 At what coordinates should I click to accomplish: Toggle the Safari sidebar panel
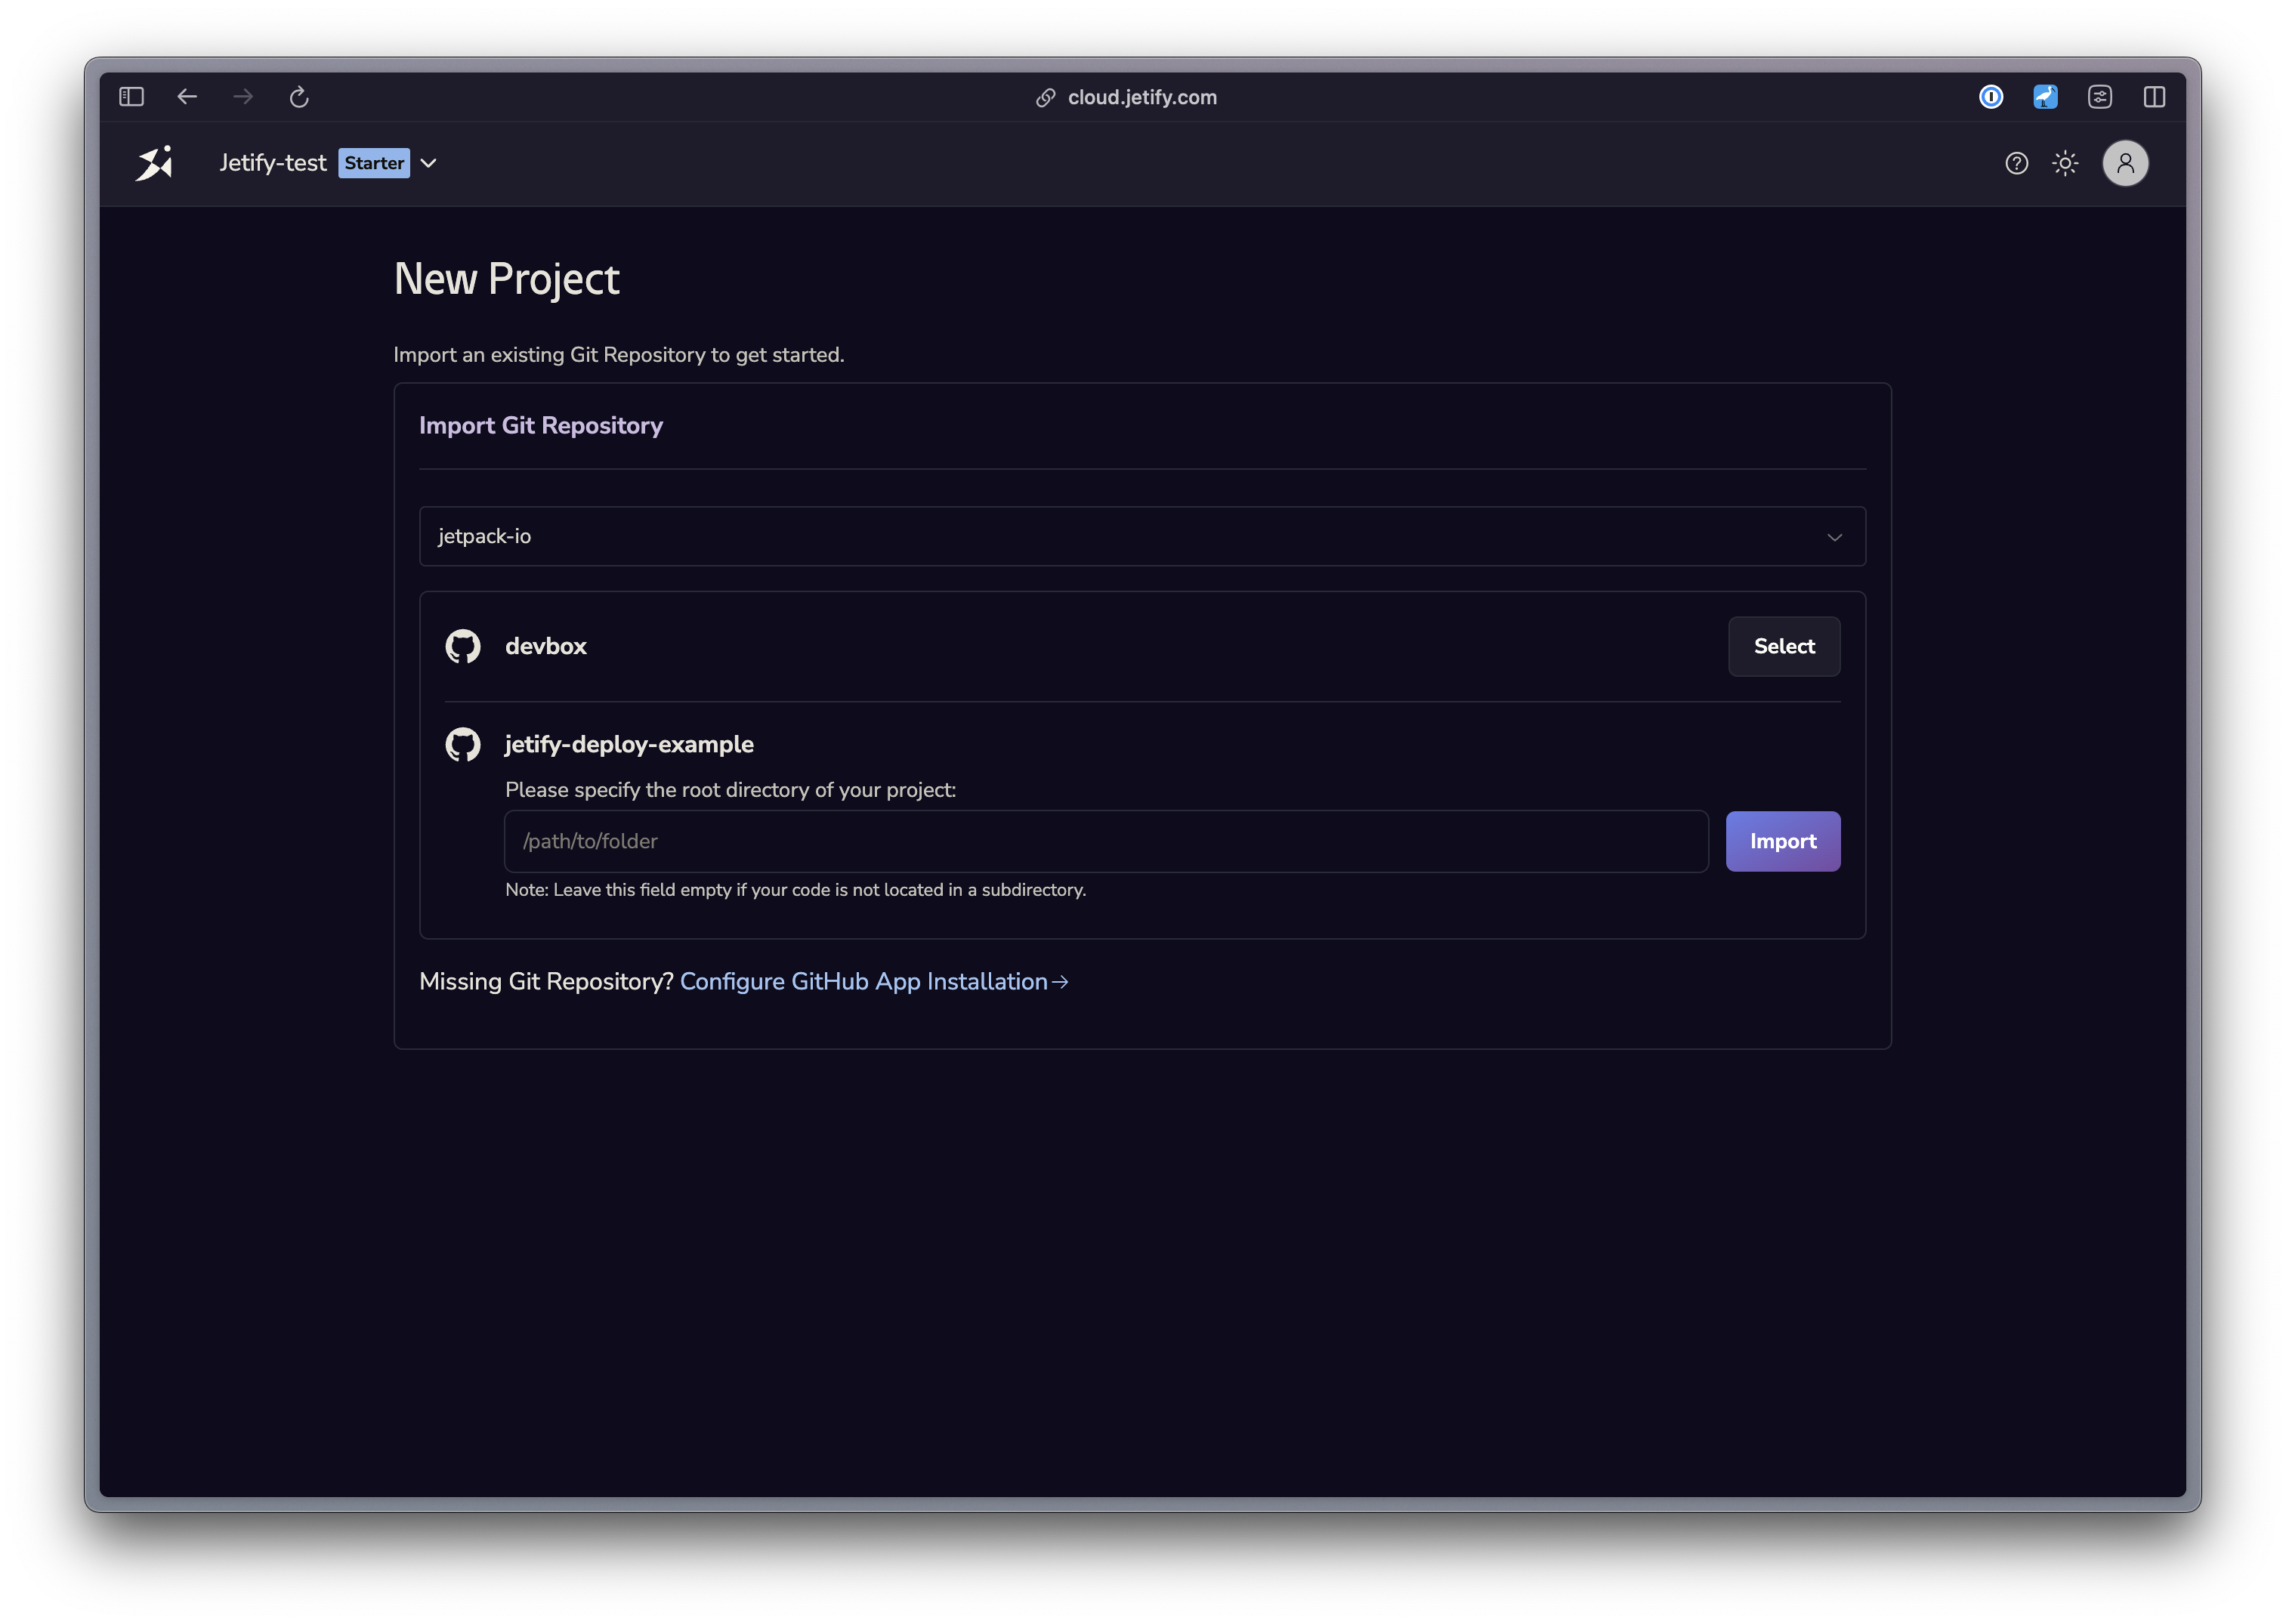tap(131, 96)
